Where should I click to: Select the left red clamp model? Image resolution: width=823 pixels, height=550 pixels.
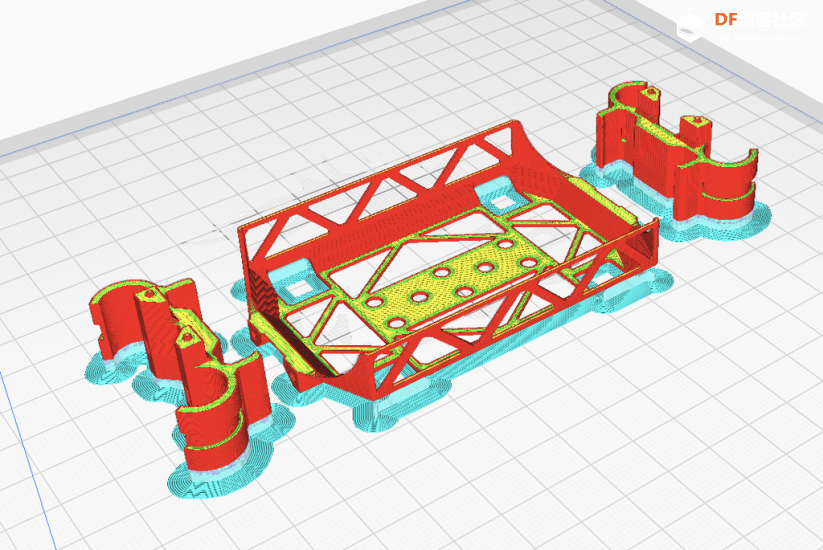point(150,330)
